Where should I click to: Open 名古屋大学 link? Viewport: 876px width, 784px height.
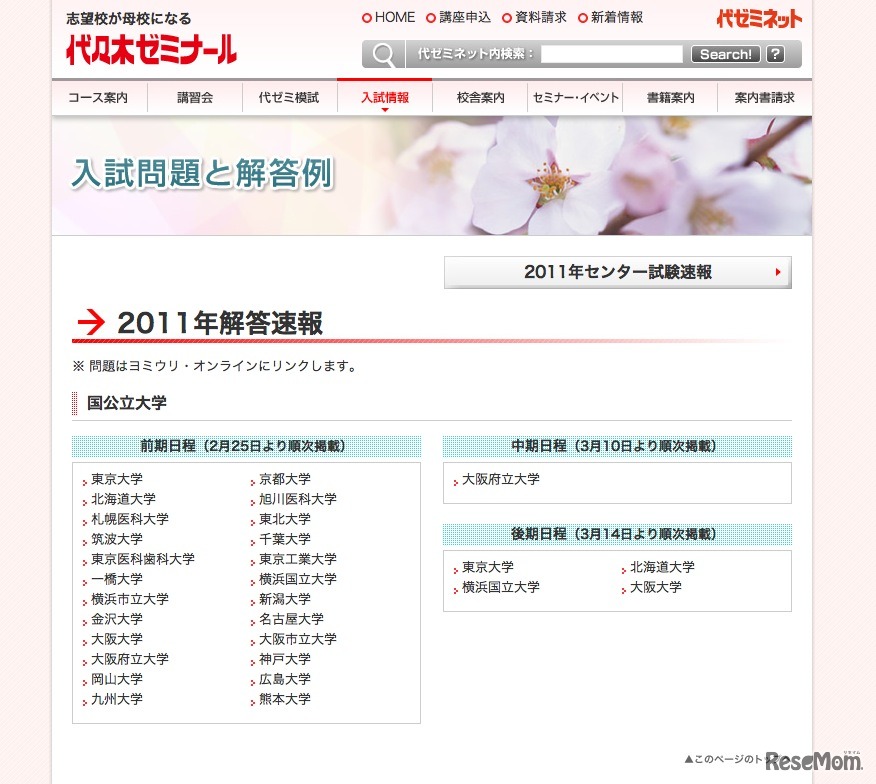point(291,619)
